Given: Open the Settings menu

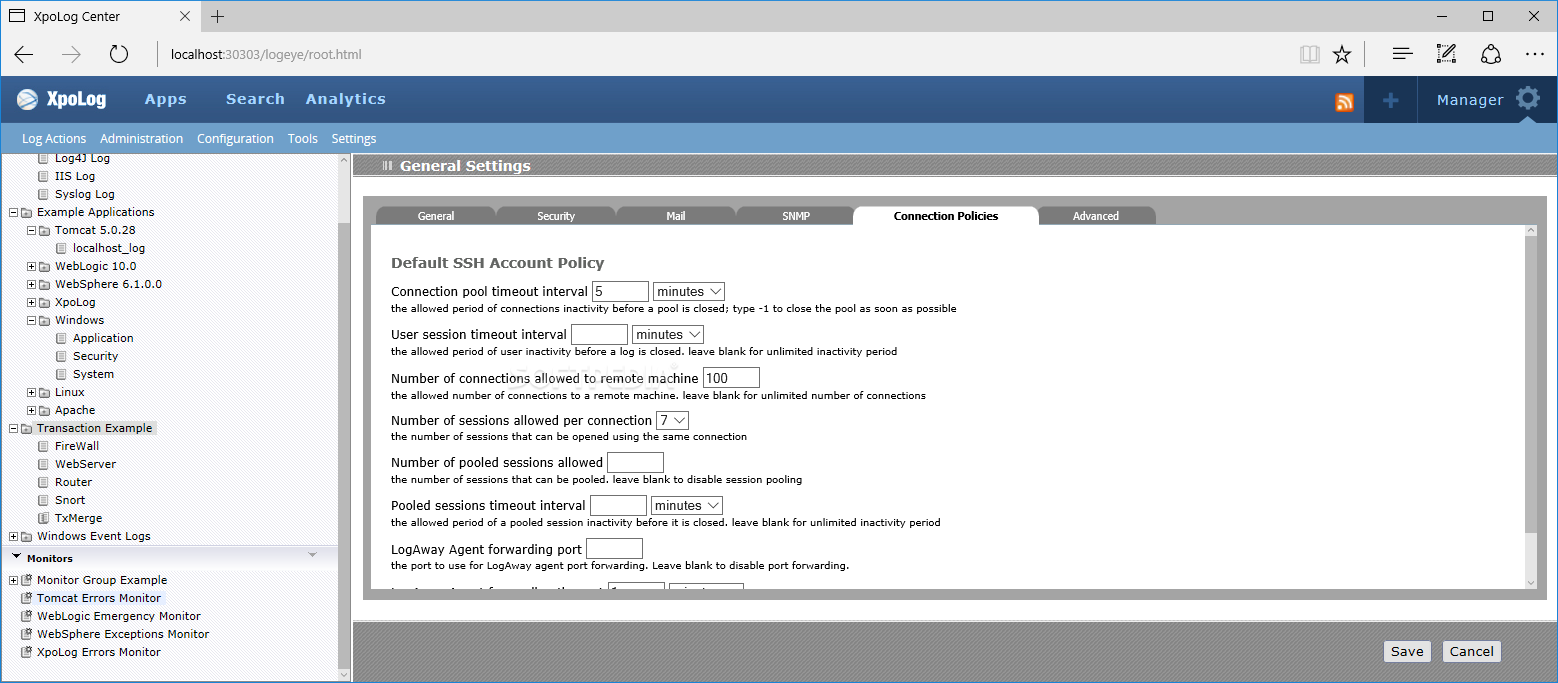Looking at the screenshot, I should coord(354,139).
